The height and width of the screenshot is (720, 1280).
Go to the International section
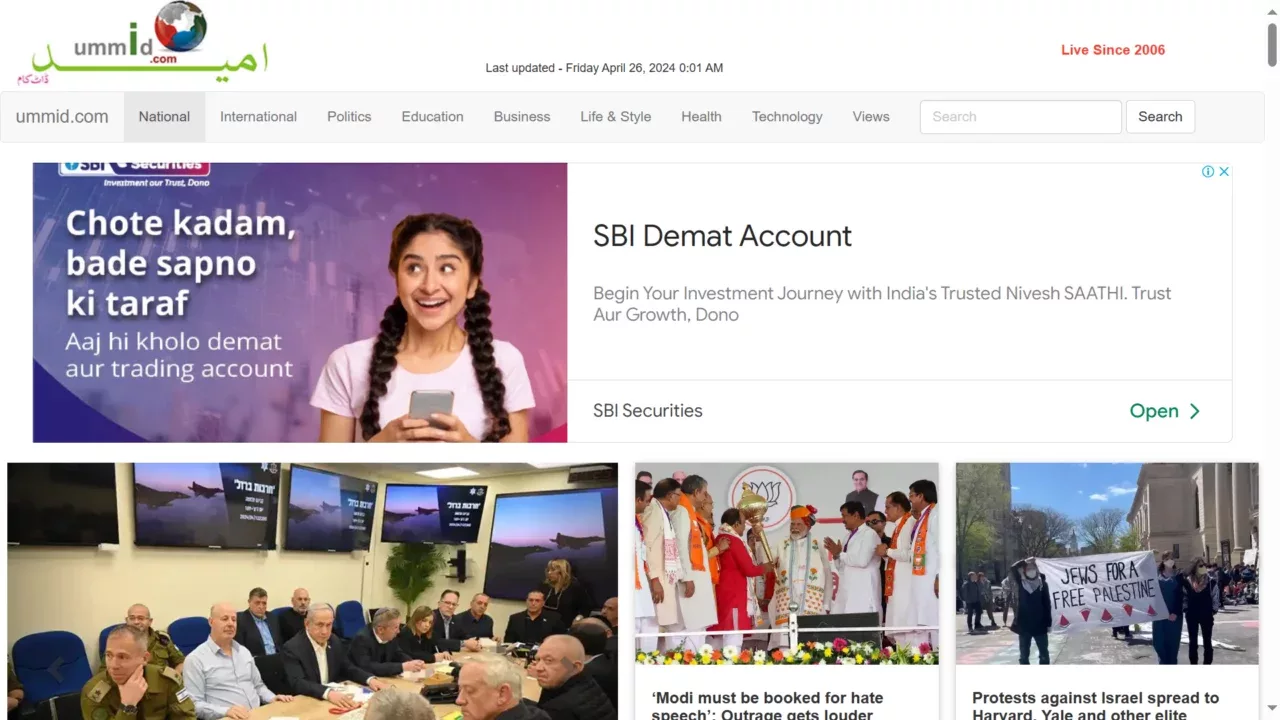(258, 117)
